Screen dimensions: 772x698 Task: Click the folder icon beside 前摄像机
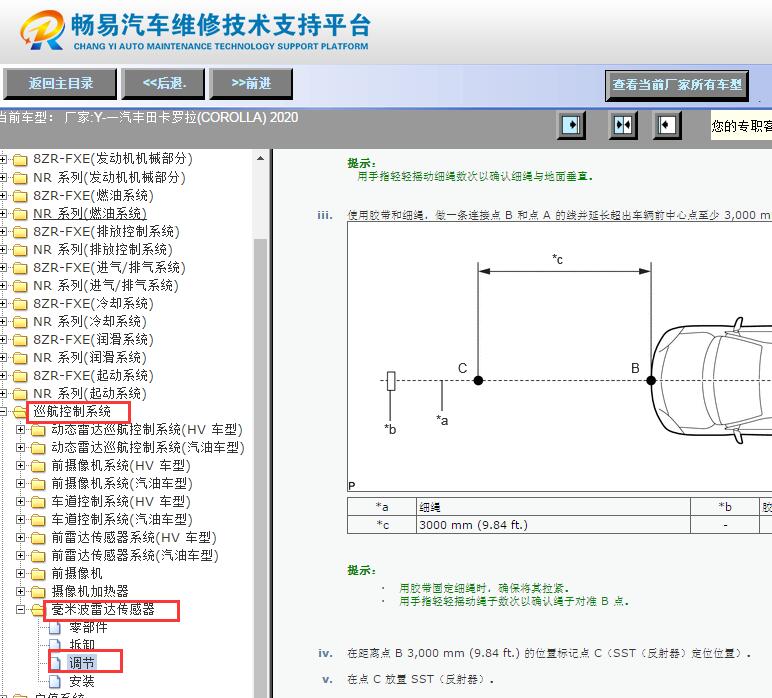click(x=38, y=574)
